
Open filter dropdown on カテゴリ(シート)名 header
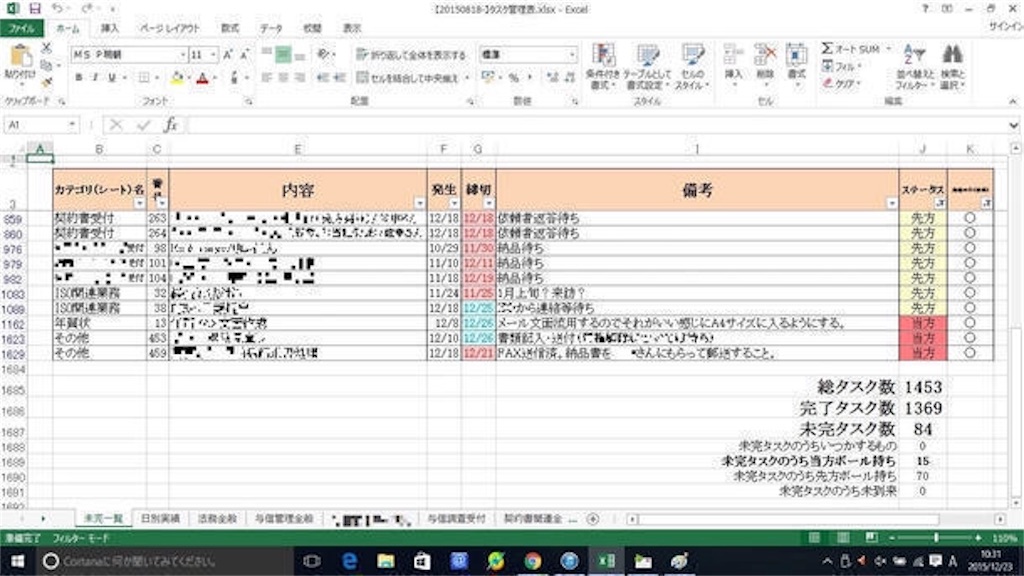tap(139, 203)
